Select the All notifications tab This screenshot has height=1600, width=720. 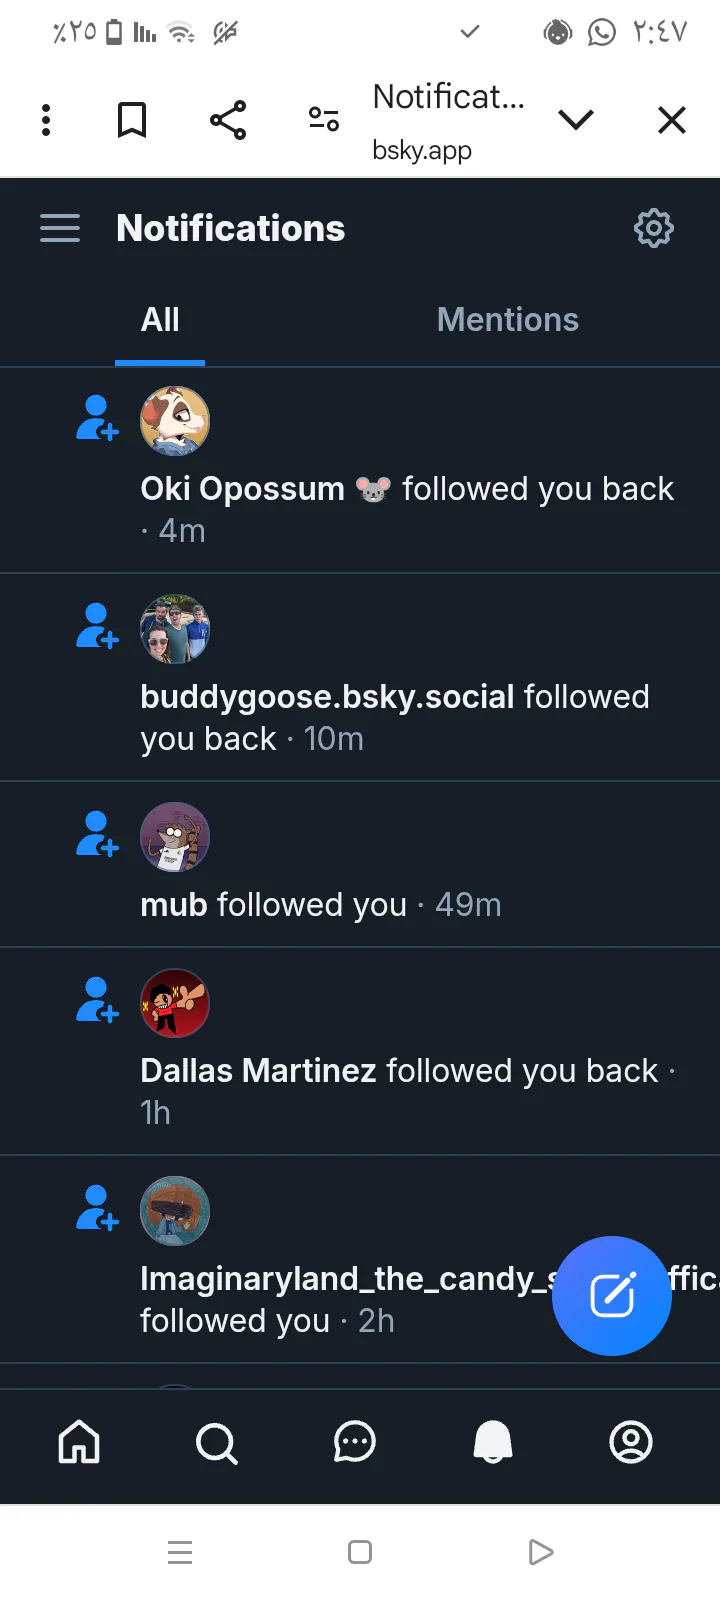[160, 320]
